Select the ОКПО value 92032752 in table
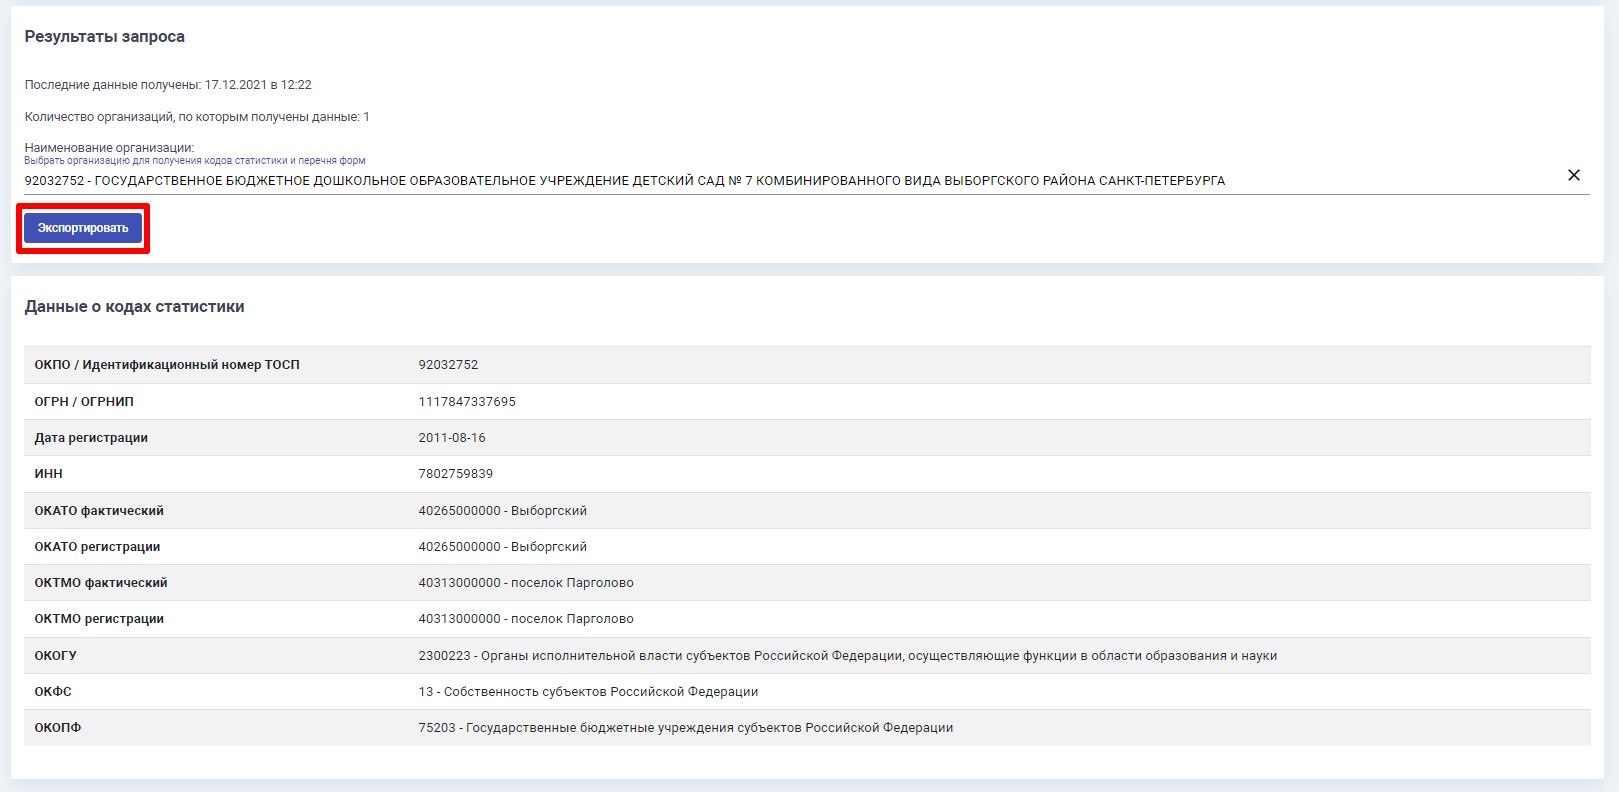Screen dimensions: 1619x792 click(x=448, y=365)
